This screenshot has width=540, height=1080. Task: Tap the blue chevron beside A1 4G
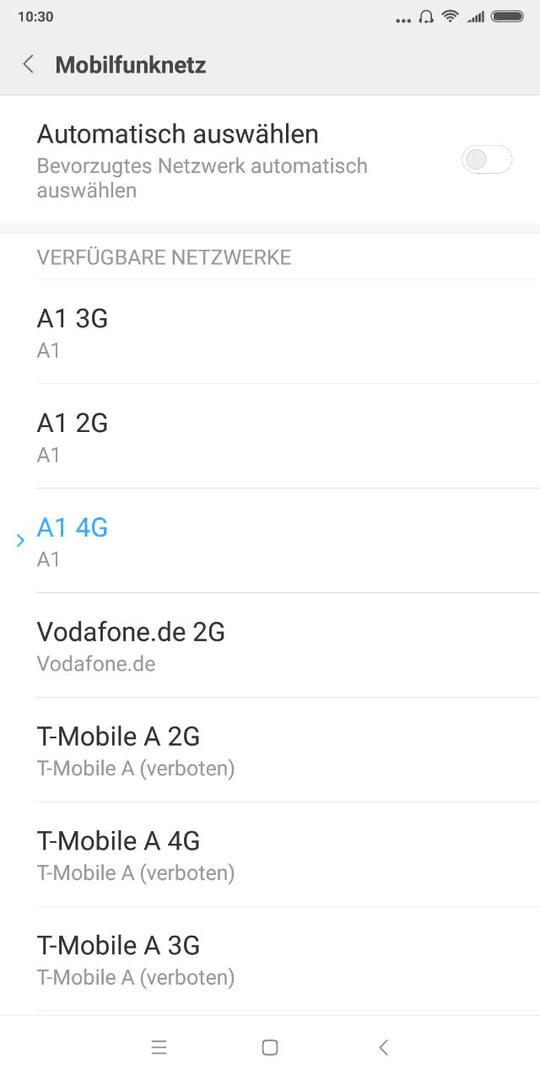20,541
